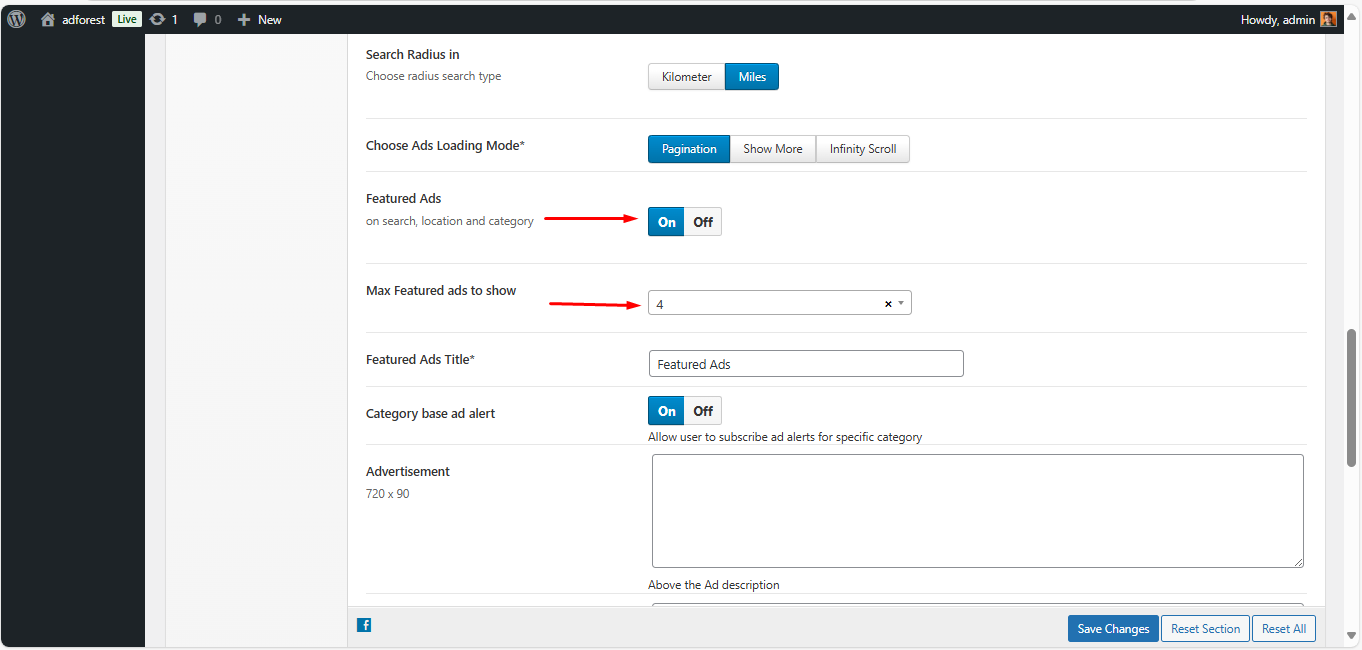Screen dimensions: 1362x650
Task: Click the admin avatar picture
Action: pos(1328,19)
